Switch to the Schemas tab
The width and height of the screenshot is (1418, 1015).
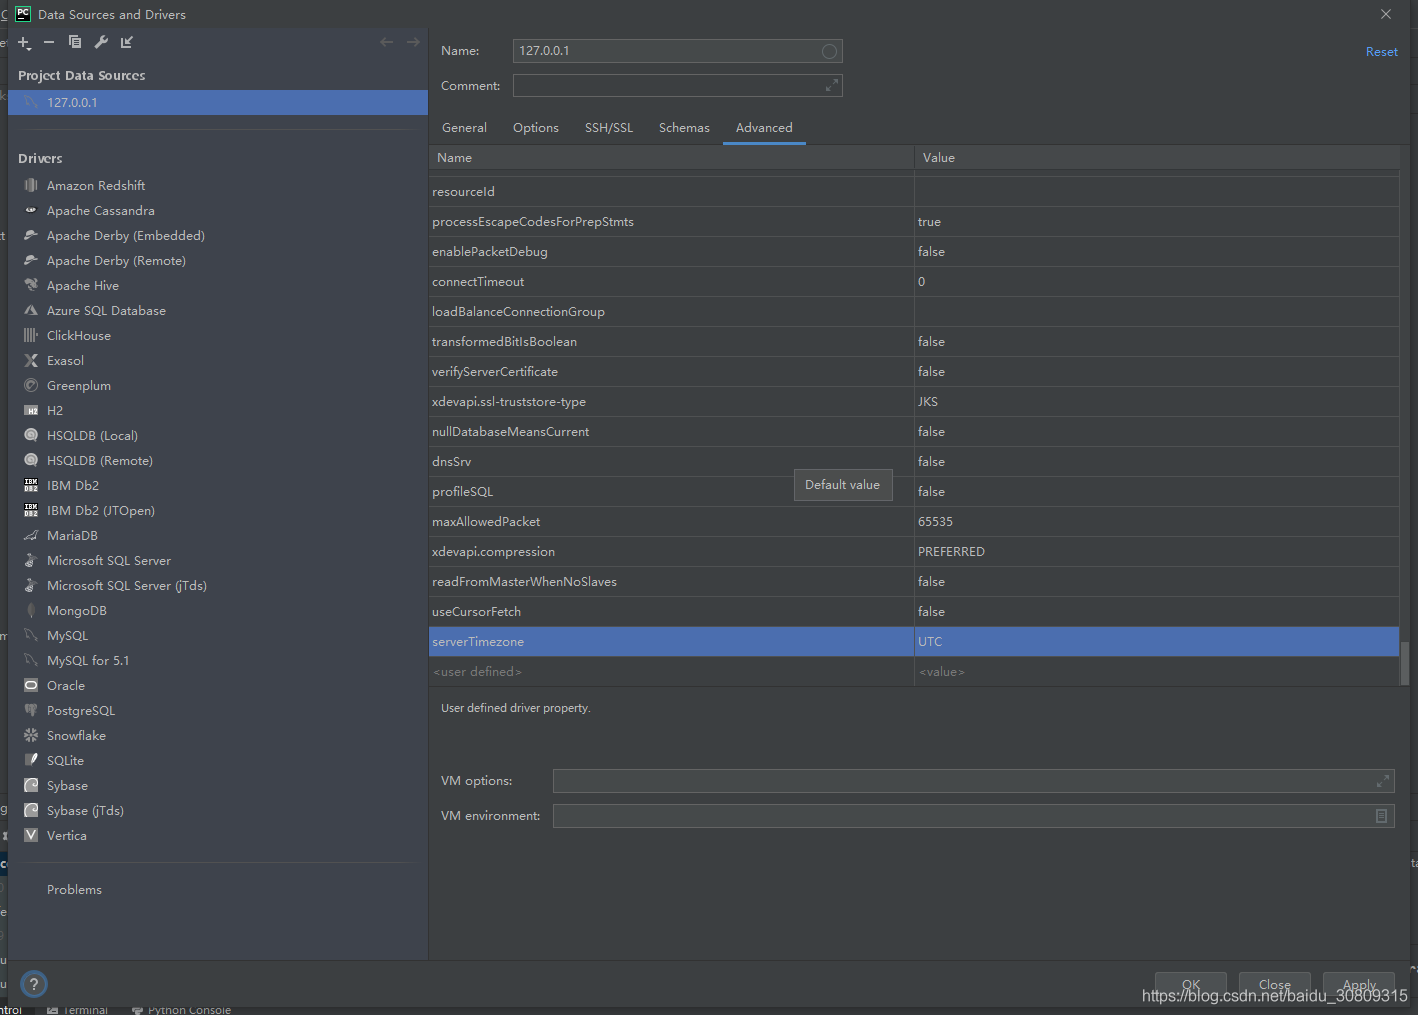click(x=684, y=128)
